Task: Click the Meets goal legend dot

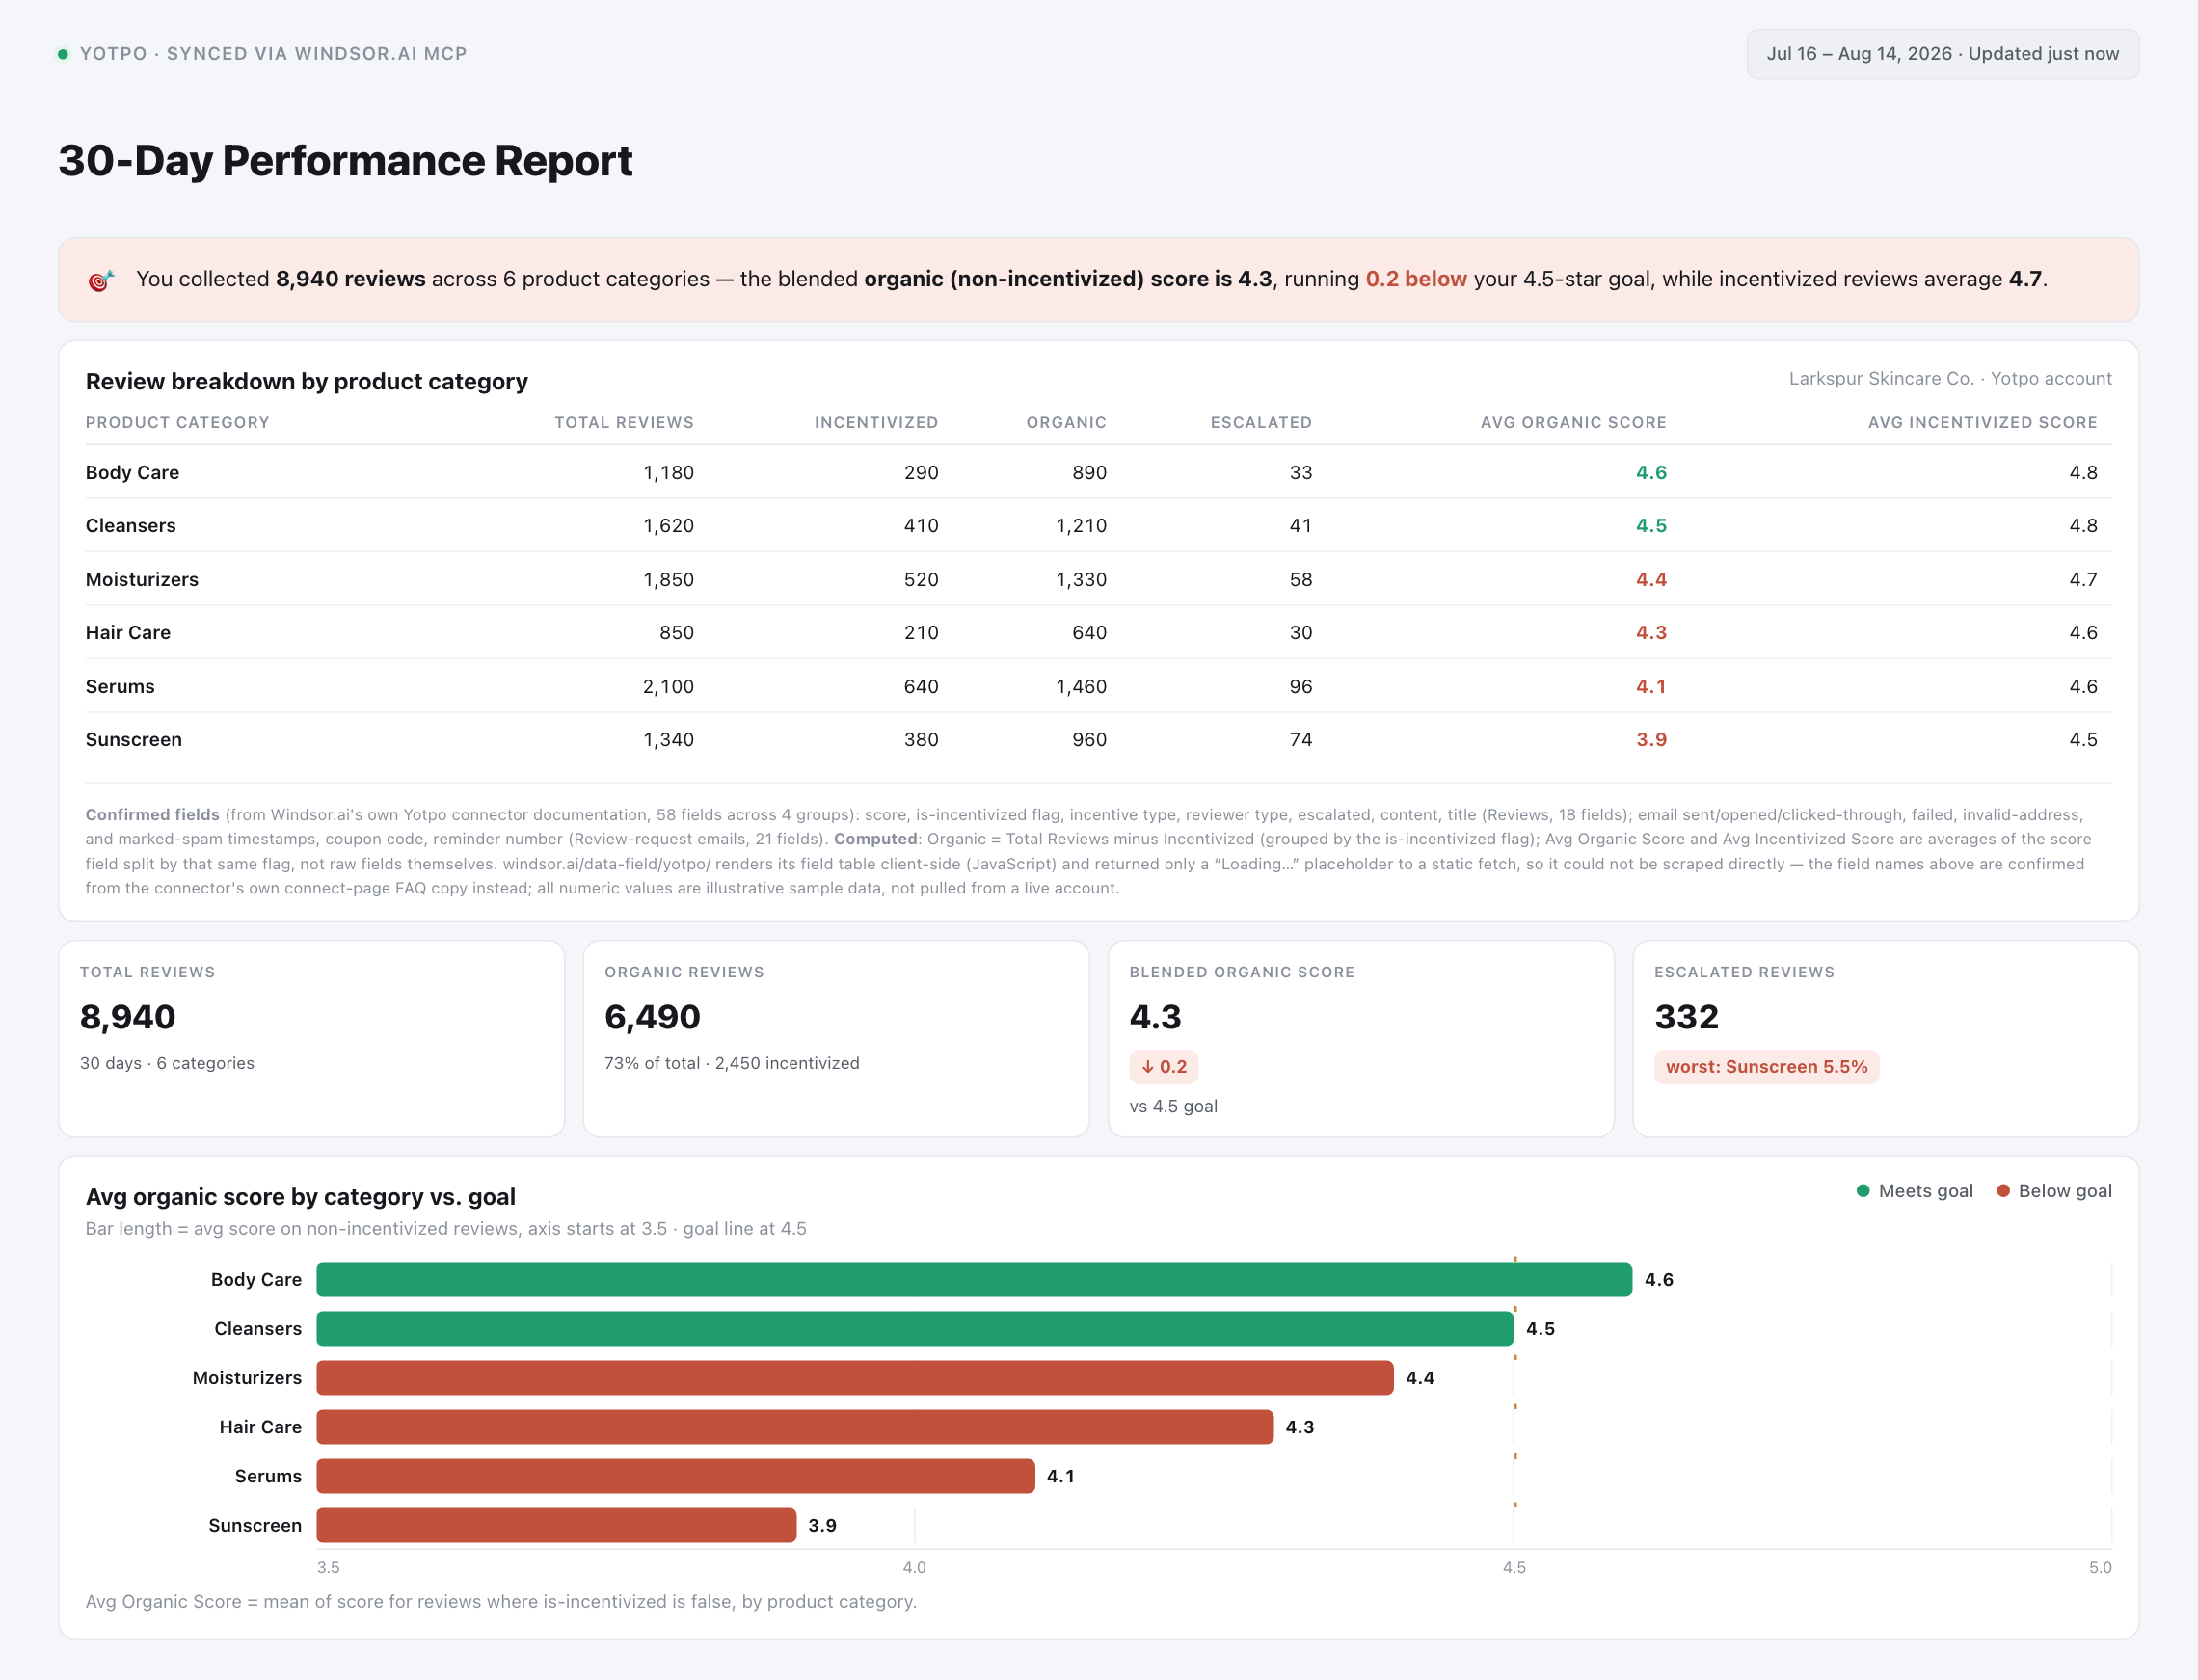Action: point(1863,1191)
